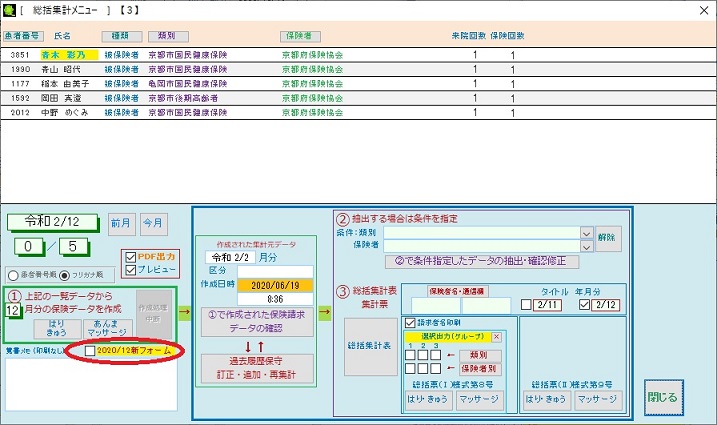Click the time field showing 8:36
The width and height of the screenshot is (717, 425).
click(275, 299)
